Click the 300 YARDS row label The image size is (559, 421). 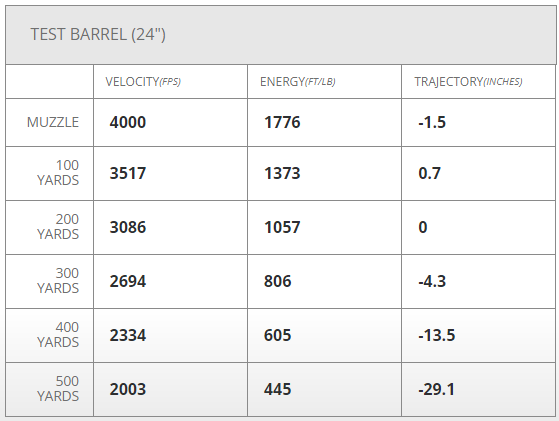pos(58,281)
